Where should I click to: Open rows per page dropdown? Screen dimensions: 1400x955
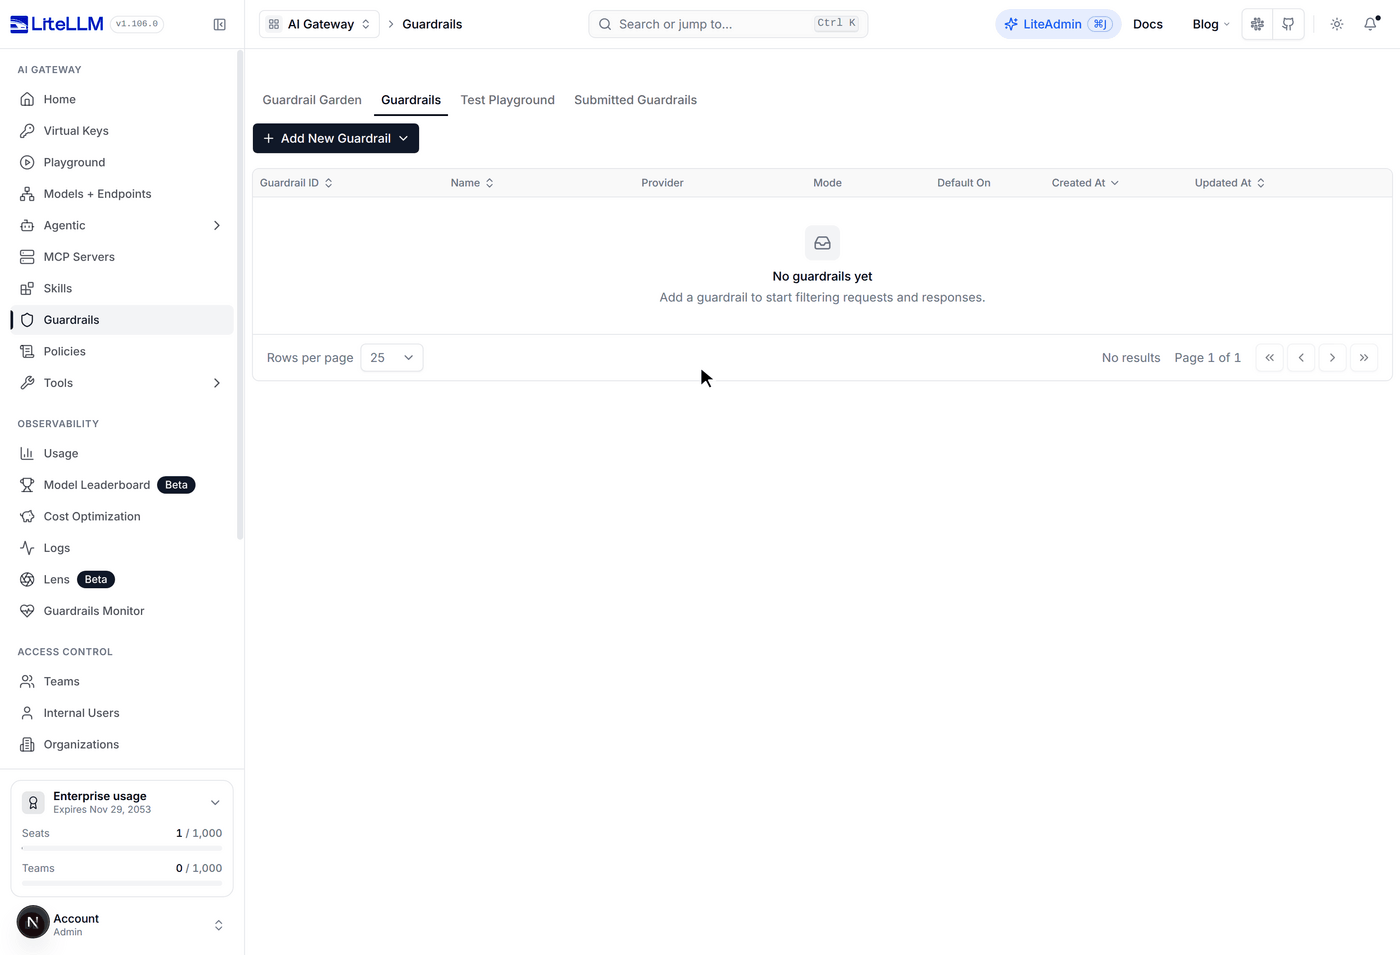tap(391, 357)
